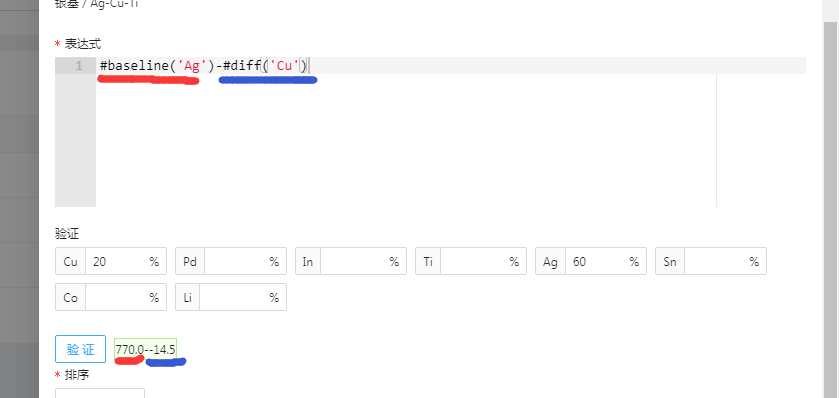Viewport: 839px width, 398px height.
Task: Click the #baseline function text
Action: 135,66
